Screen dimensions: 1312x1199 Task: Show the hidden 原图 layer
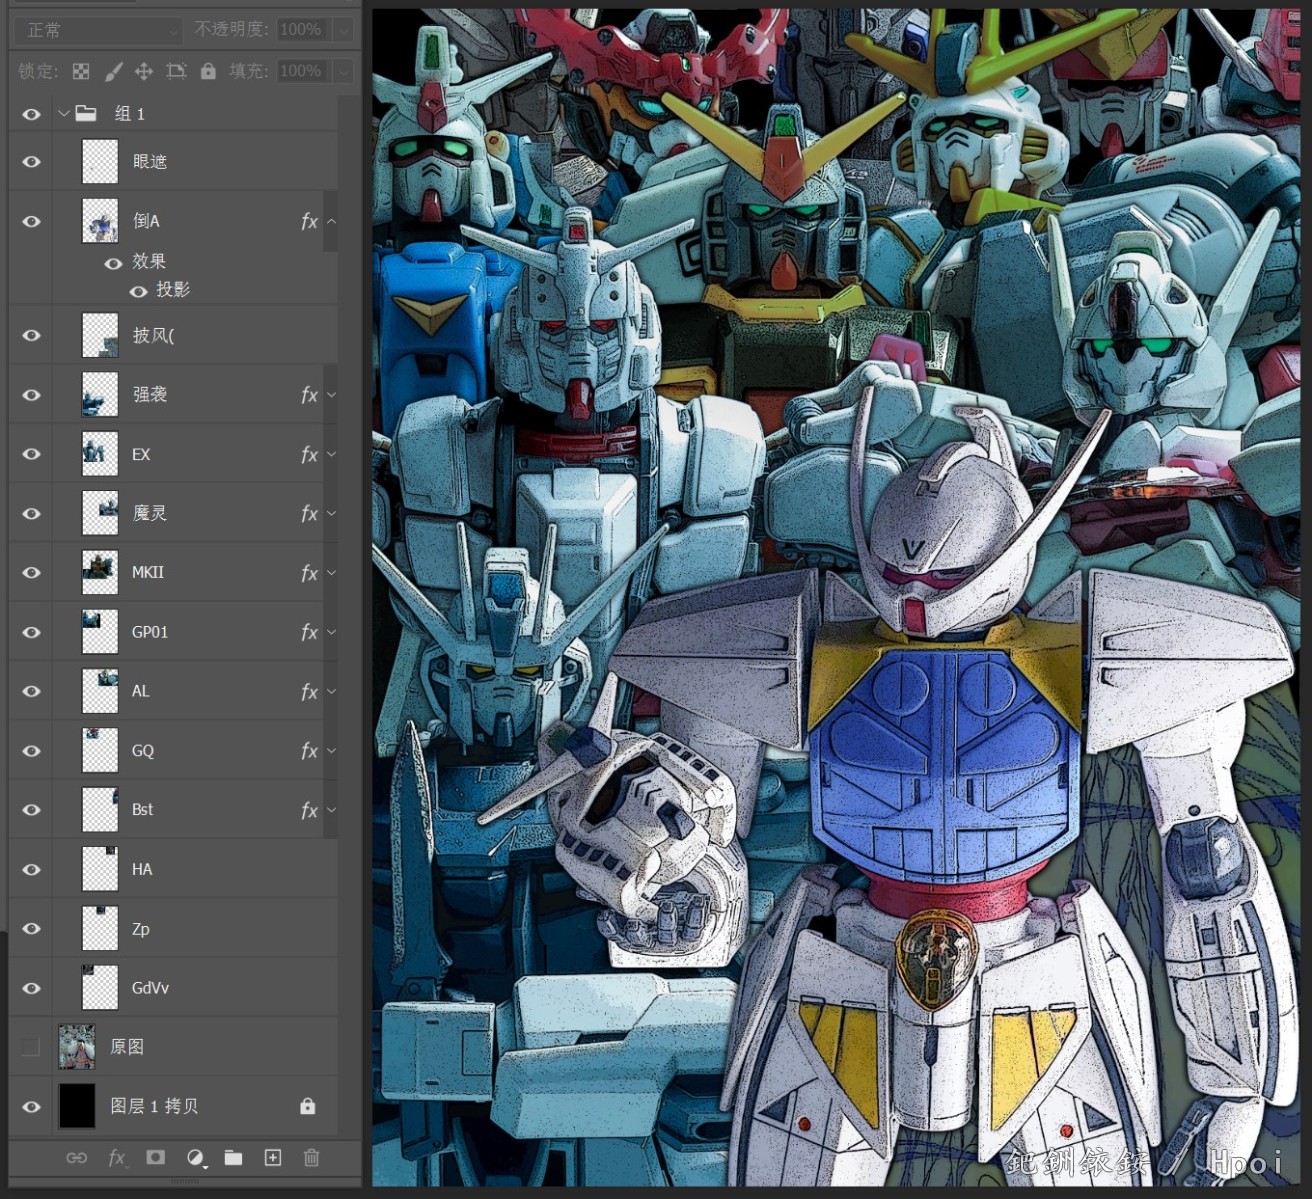(x=31, y=1047)
